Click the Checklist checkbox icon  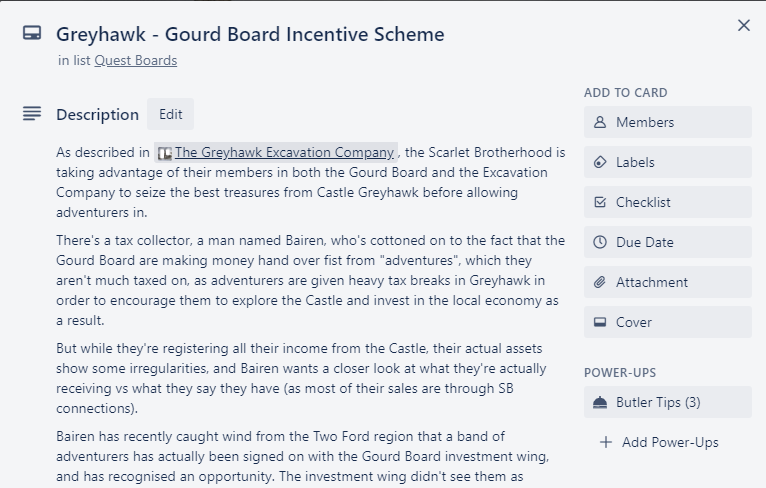pos(599,202)
